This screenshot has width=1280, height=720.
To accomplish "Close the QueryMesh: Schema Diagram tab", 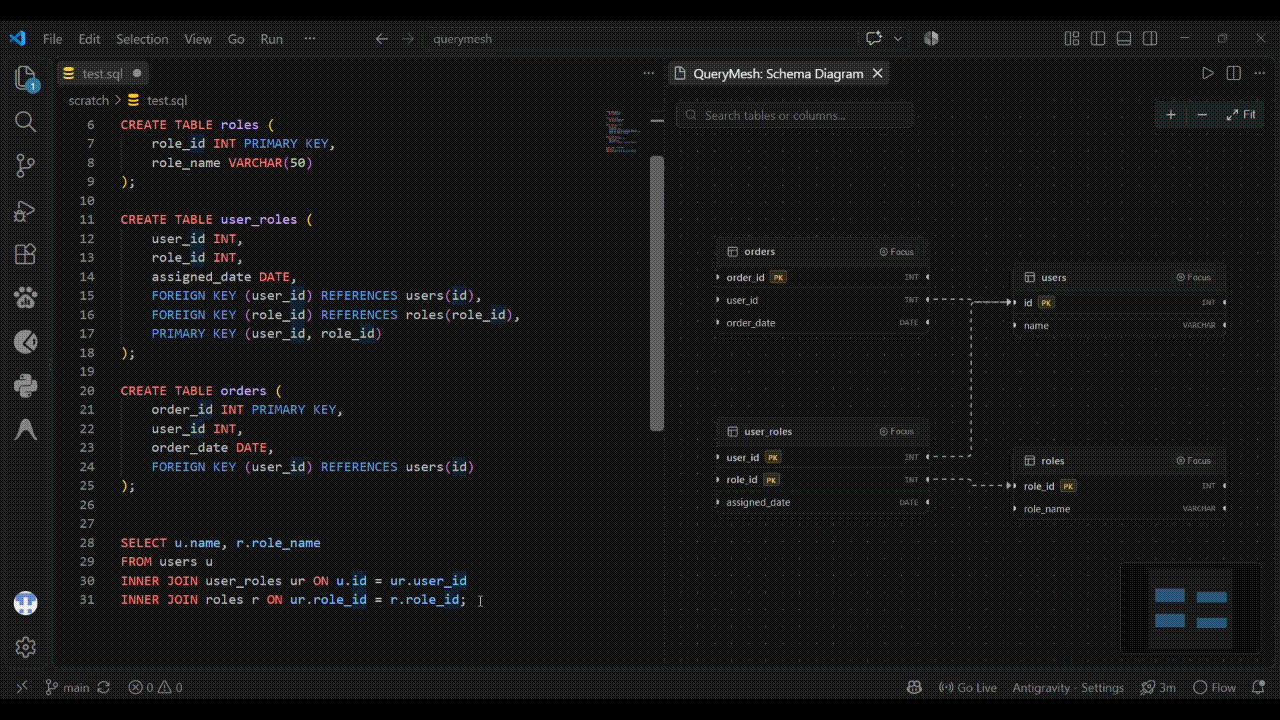I will pyautogui.click(x=878, y=73).
